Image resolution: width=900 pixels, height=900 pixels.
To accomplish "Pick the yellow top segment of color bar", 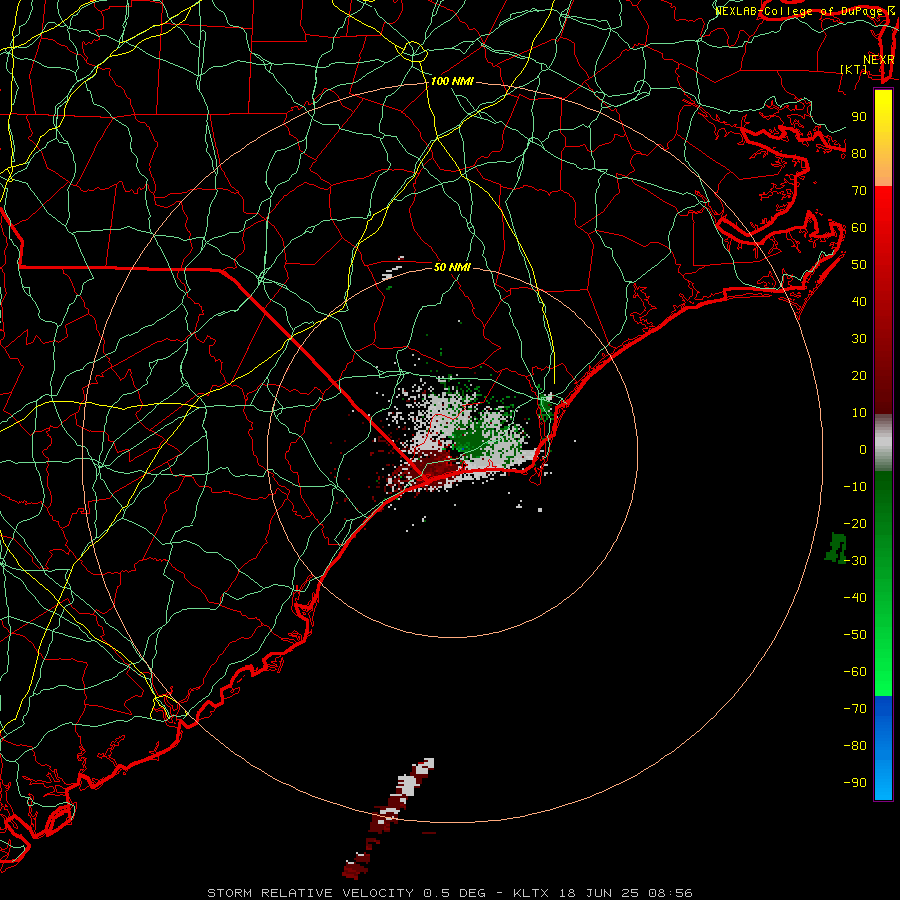I will click(x=883, y=138).
